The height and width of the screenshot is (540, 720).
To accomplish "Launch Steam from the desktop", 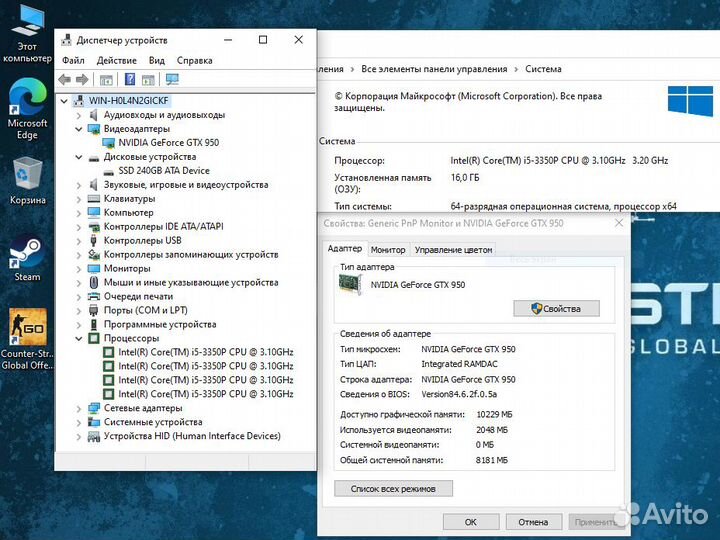I will click(x=27, y=257).
